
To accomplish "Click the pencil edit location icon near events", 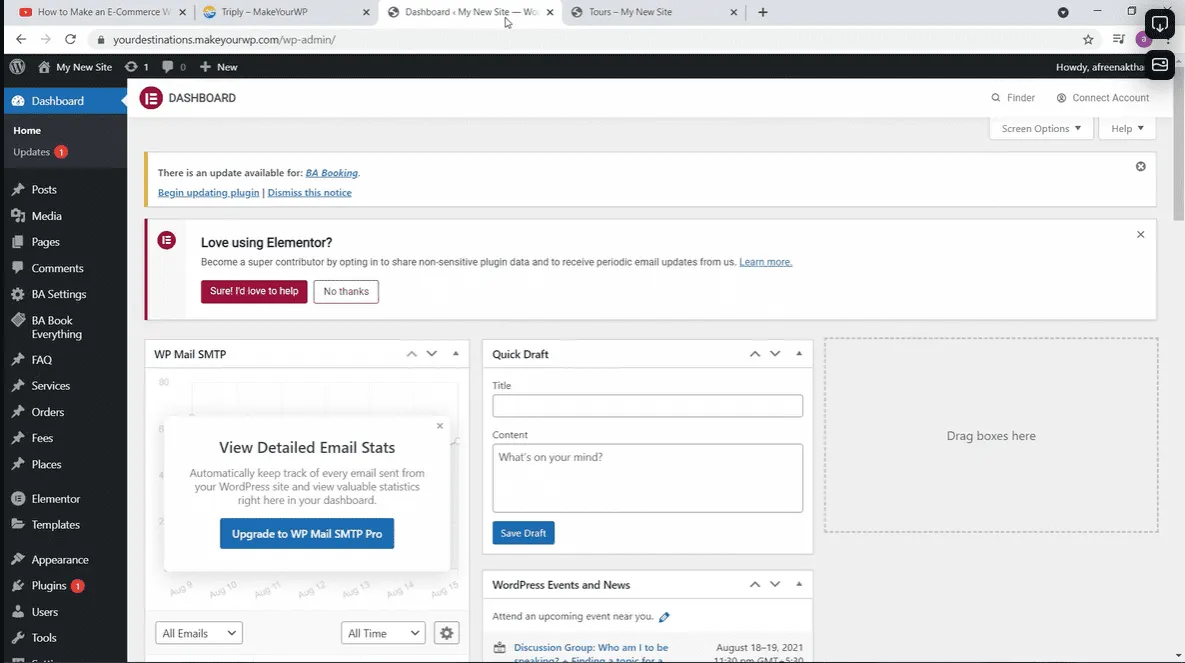I will [664, 617].
